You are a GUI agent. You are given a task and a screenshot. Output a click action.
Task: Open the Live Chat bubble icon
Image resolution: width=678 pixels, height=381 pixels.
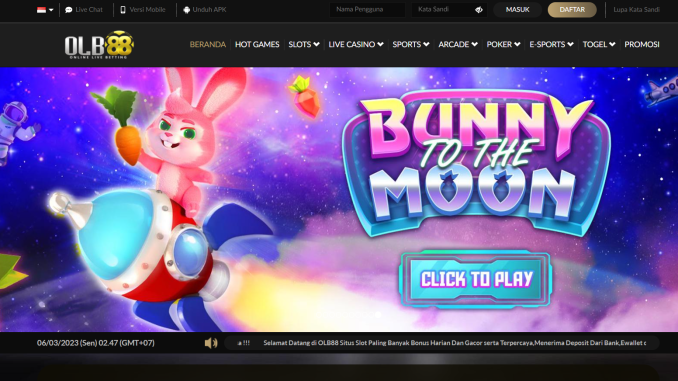click(x=68, y=10)
